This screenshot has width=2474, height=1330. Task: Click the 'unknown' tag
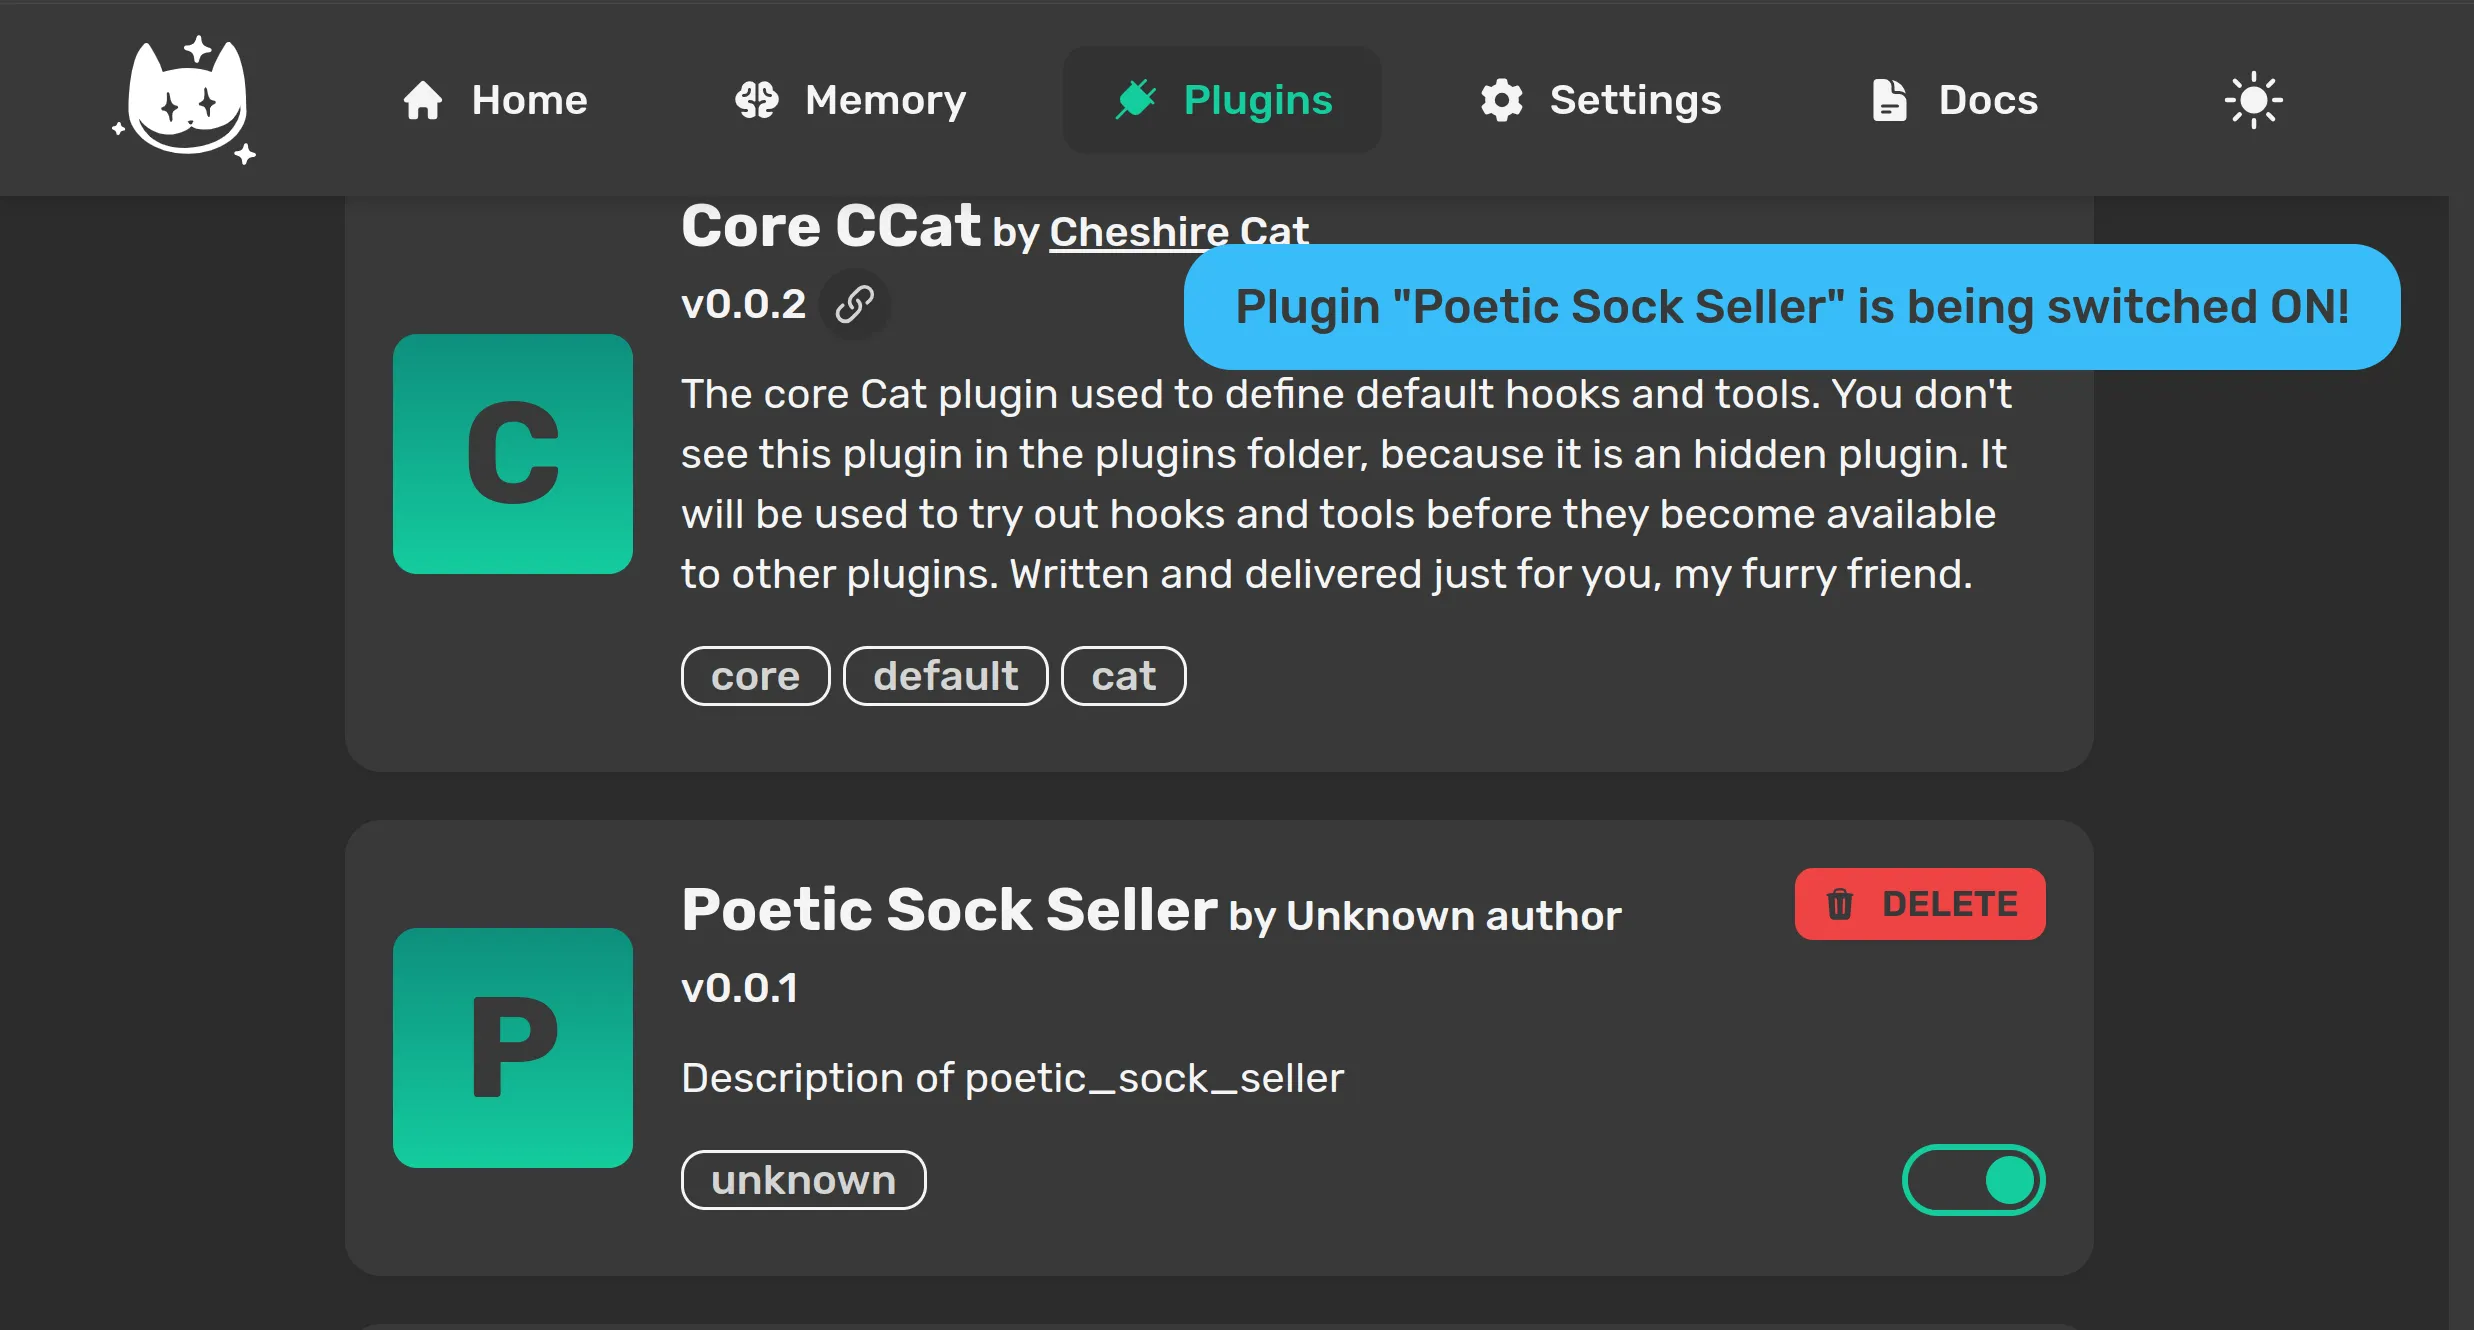coord(803,1180)
